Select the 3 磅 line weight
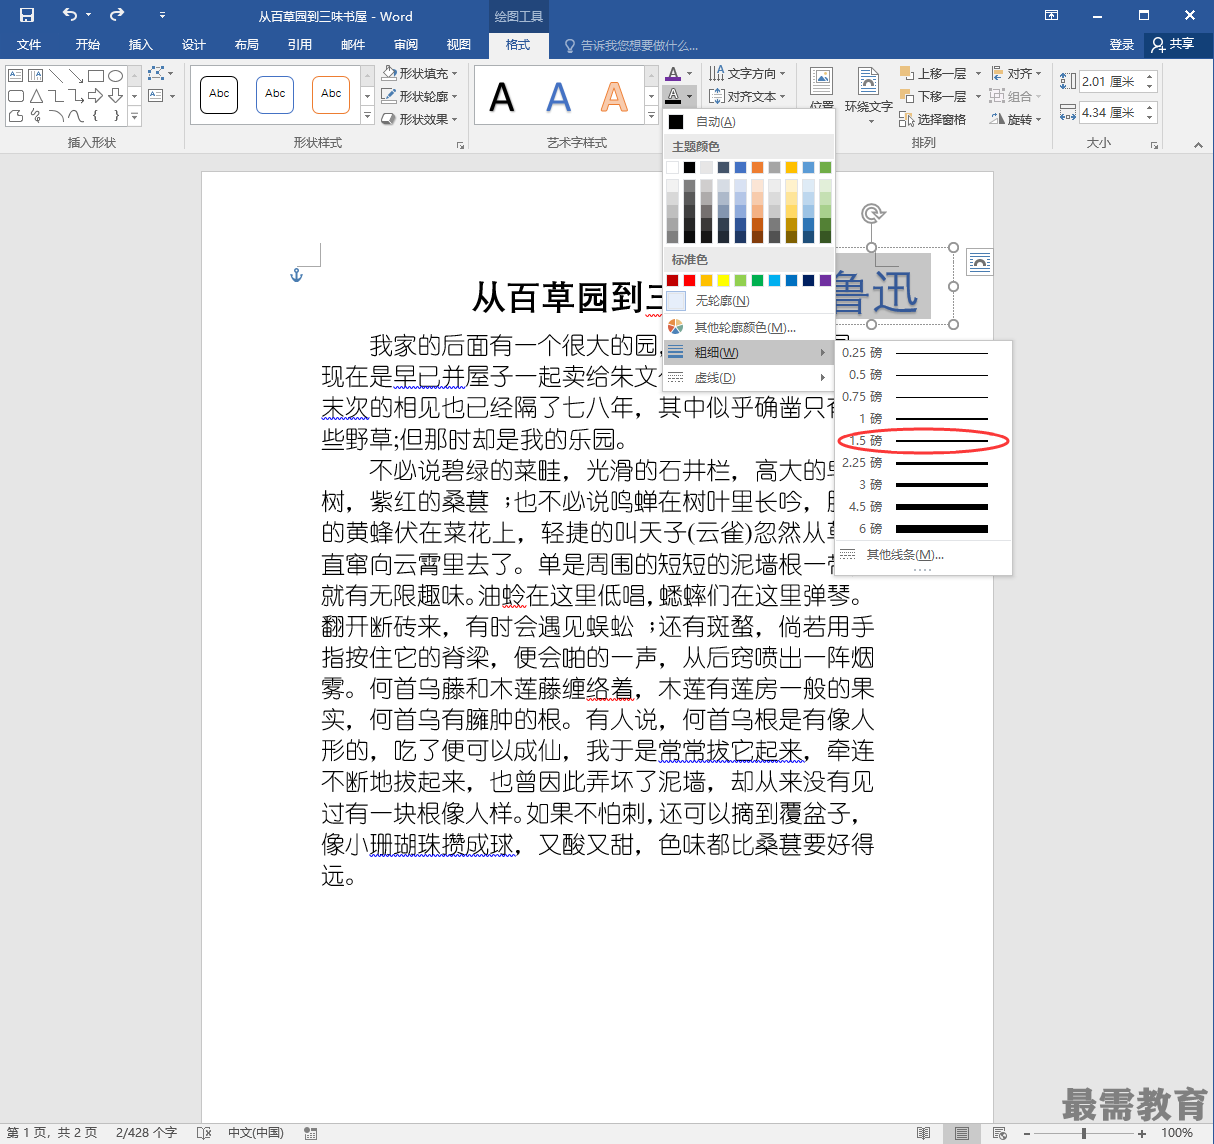Screen dimensions: 1214x1144 (x=923, y=484)
